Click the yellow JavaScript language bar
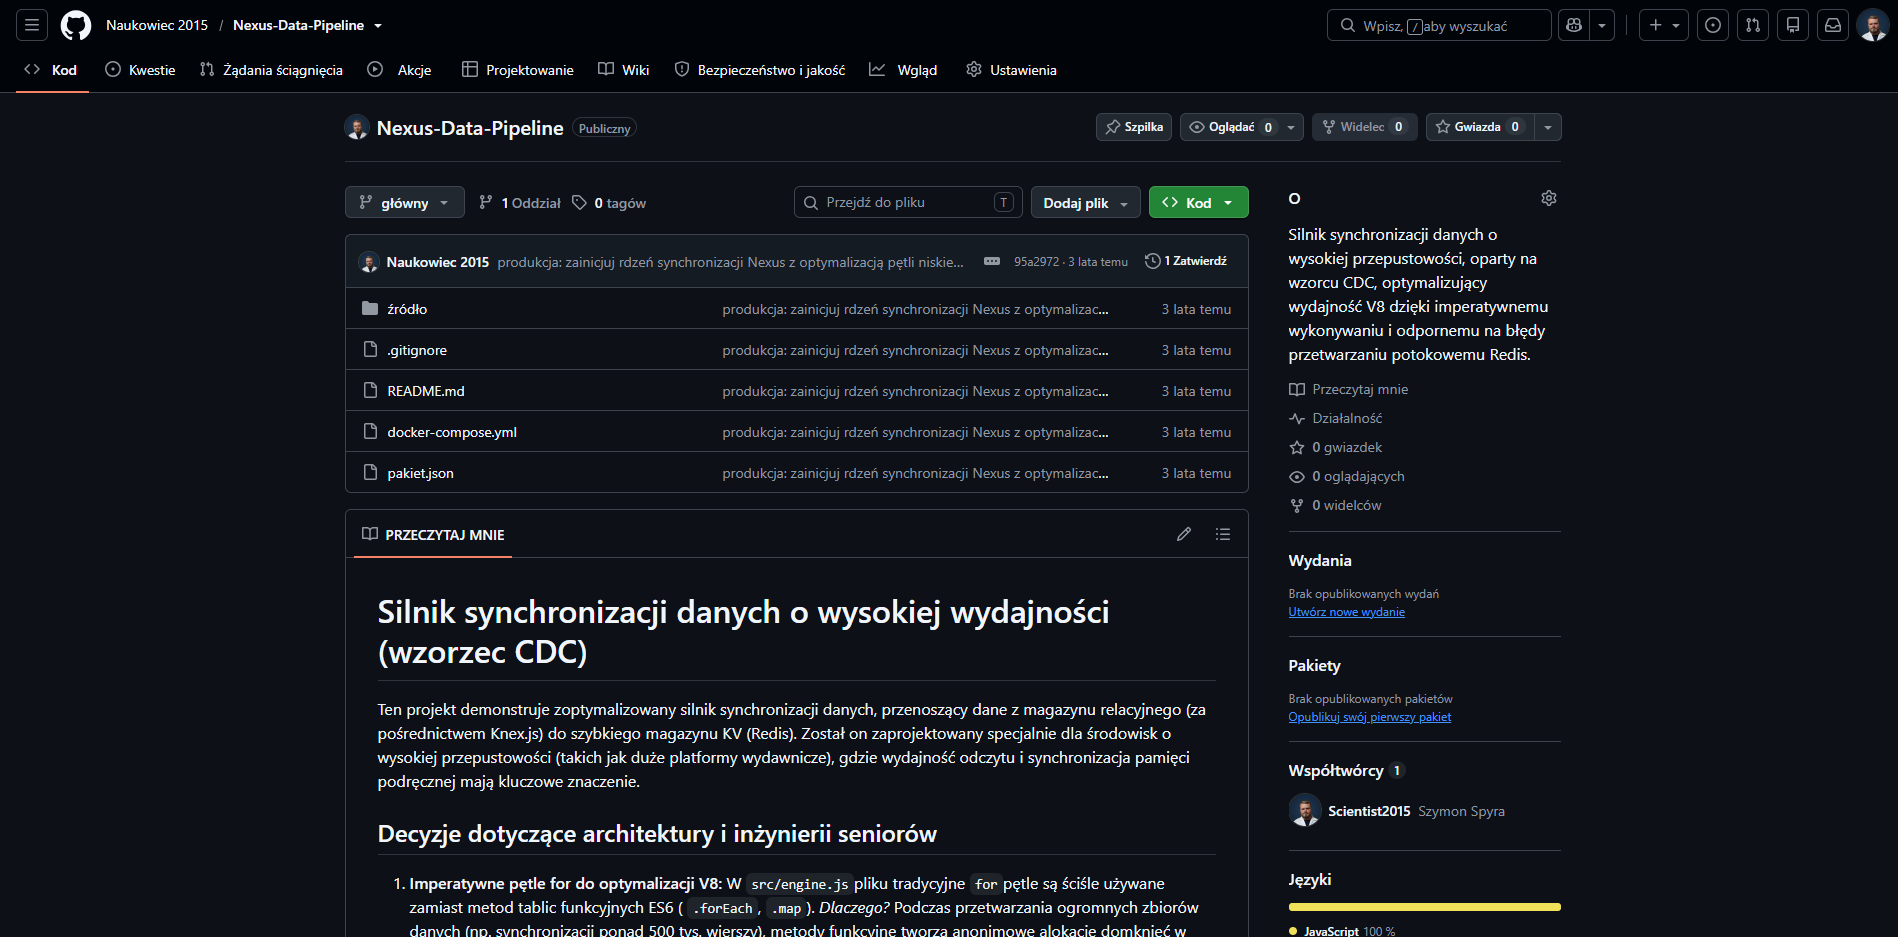The width and height of the screenshot is (1898, 937). [x=1424, y=907]
